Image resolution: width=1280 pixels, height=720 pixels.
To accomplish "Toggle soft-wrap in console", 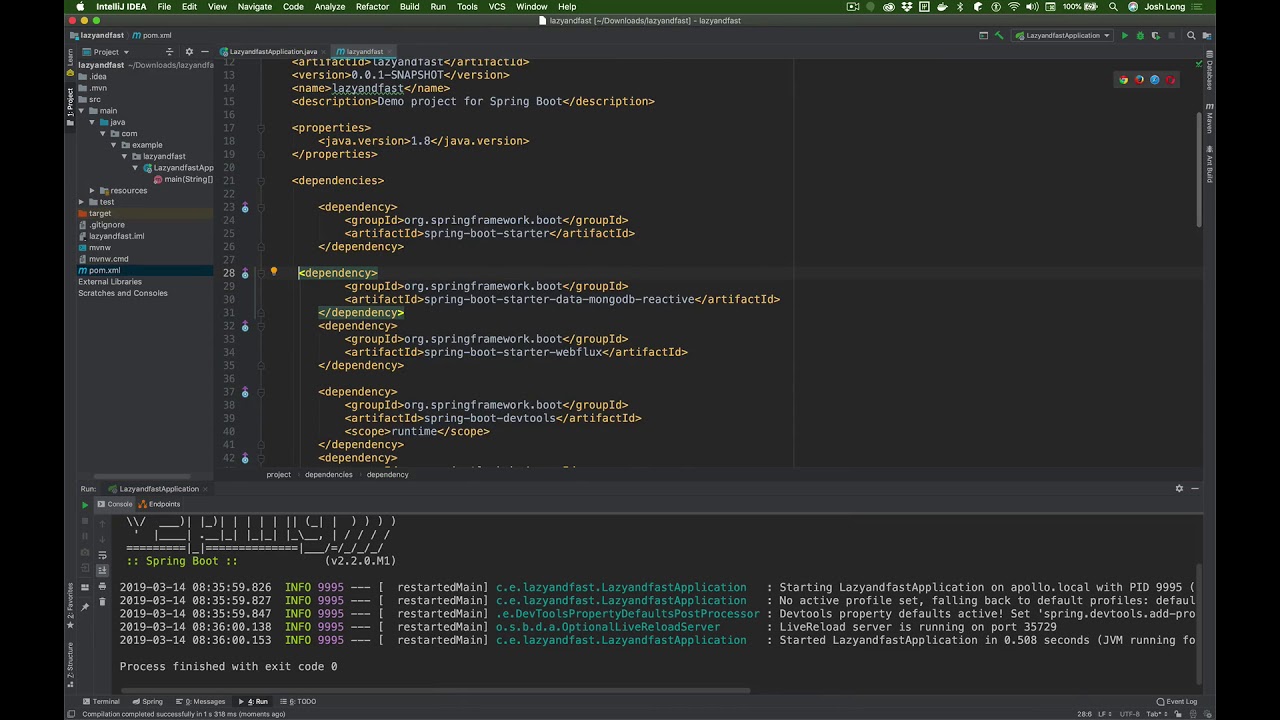I will 102,553.
